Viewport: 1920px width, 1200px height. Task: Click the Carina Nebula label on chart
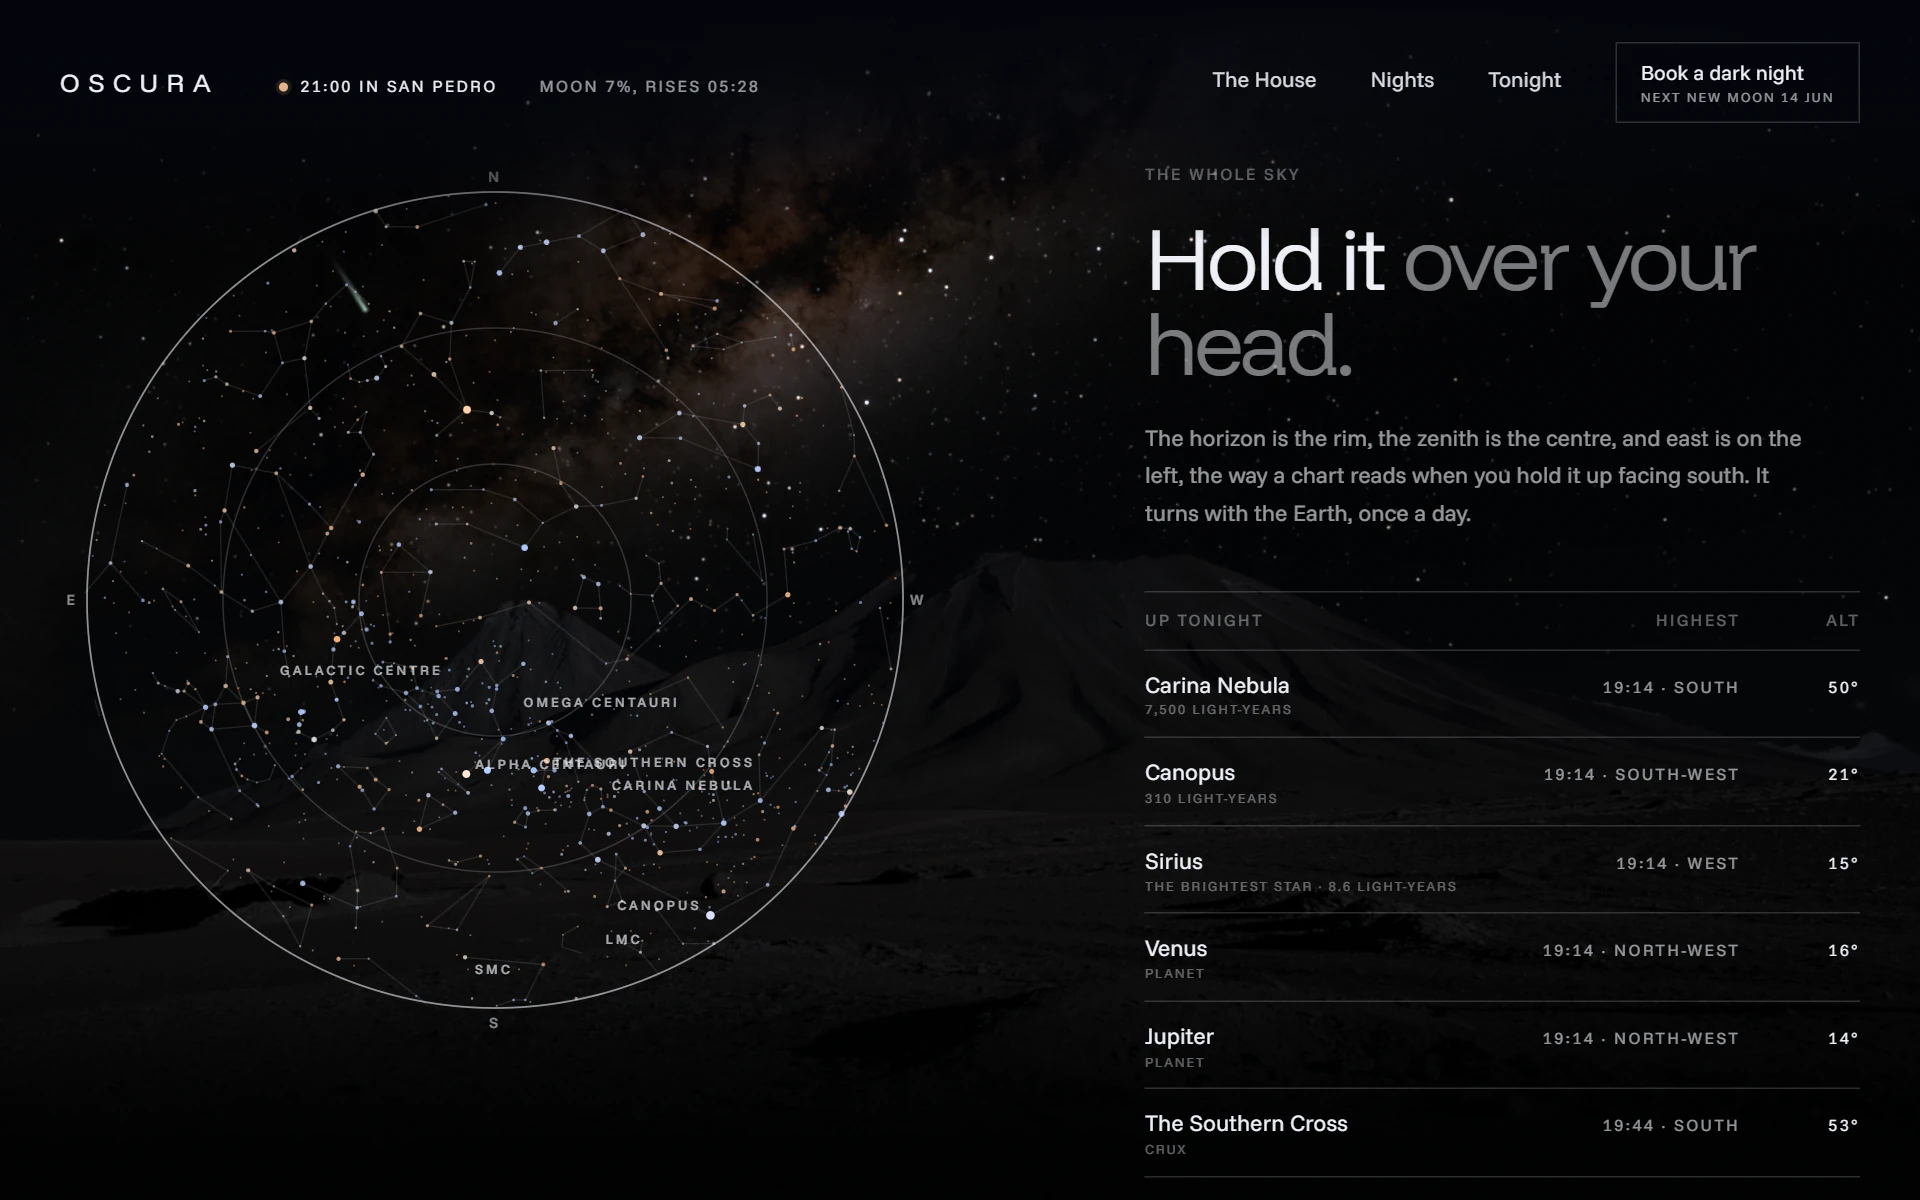682,785
